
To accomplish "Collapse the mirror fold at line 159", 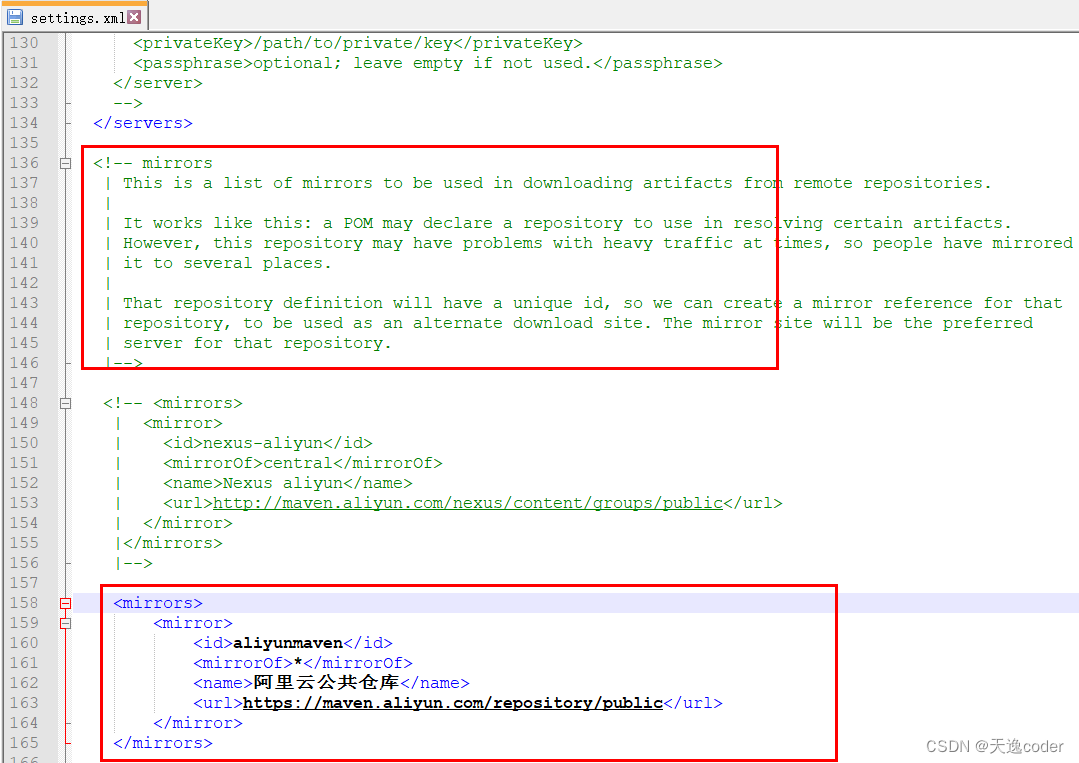I will pyautogui.click(x=65, y=623).
